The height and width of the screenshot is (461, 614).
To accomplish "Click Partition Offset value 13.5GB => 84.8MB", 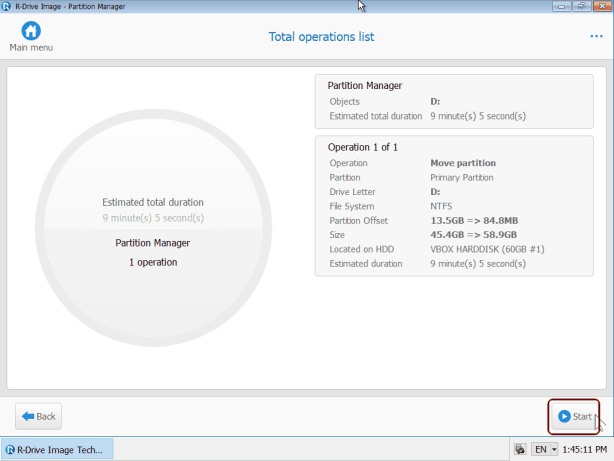I will pos(474,221).
